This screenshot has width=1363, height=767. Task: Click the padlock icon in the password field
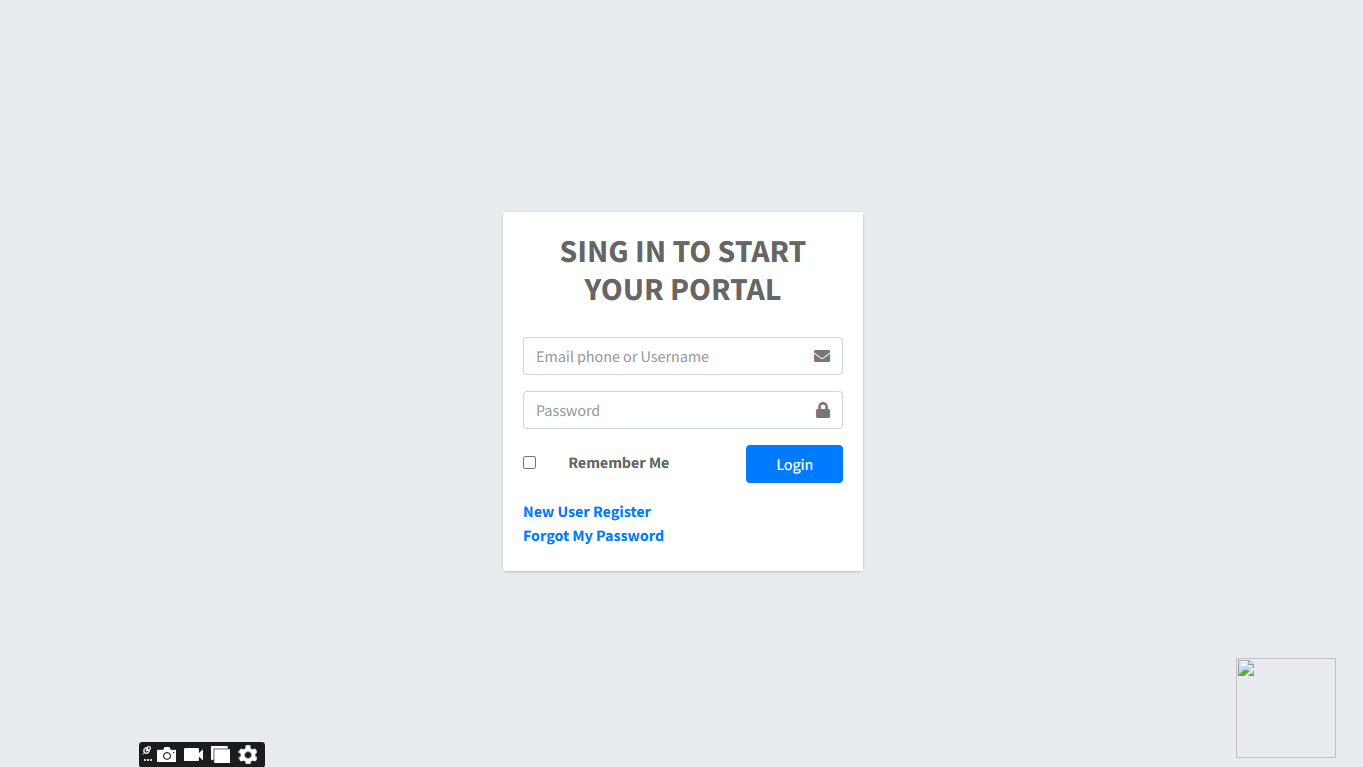coord(823,410)
